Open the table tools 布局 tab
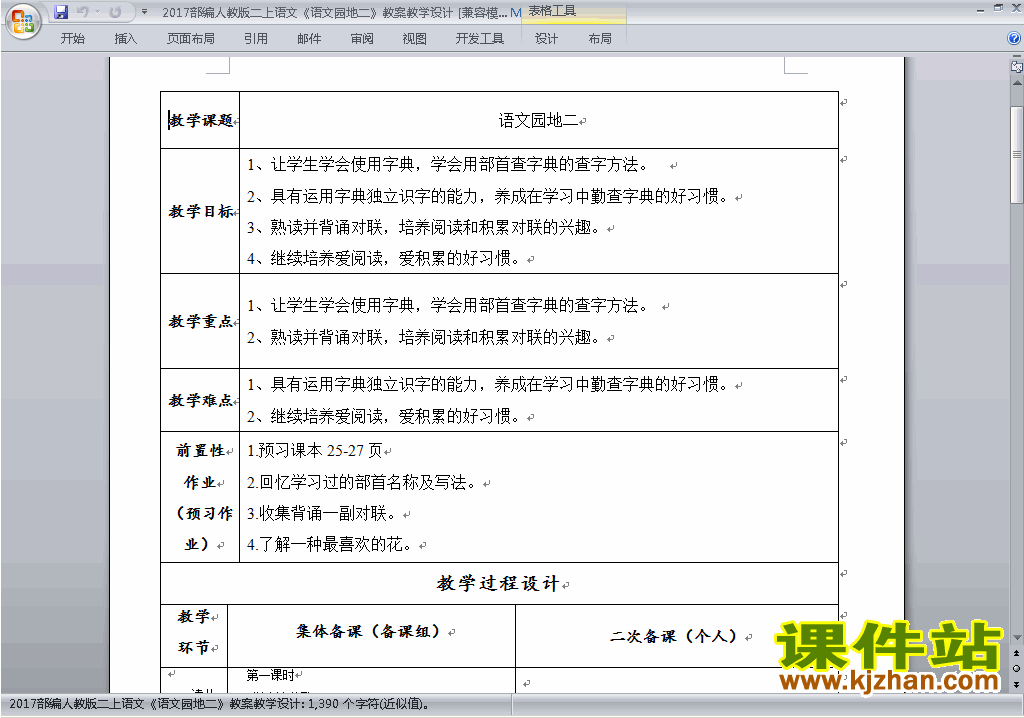The height and width of the screenshot is (718, 1024). point(600,39)
